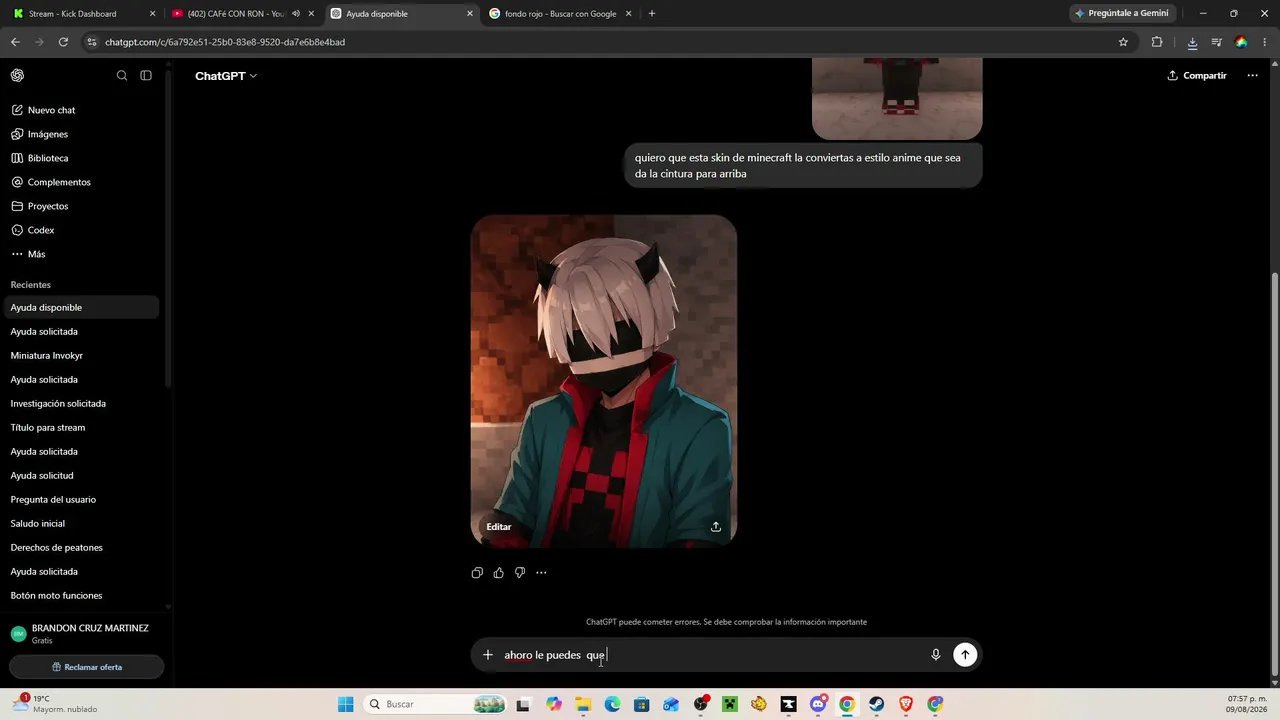Collapse the sidebar with the panel icon
Screen dimensions: 1280x720
(x=146, y=76)
